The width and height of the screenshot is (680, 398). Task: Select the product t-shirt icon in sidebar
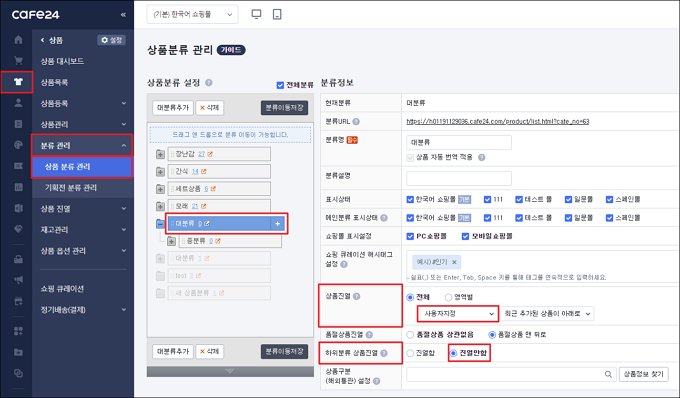[x=18, y=82]
